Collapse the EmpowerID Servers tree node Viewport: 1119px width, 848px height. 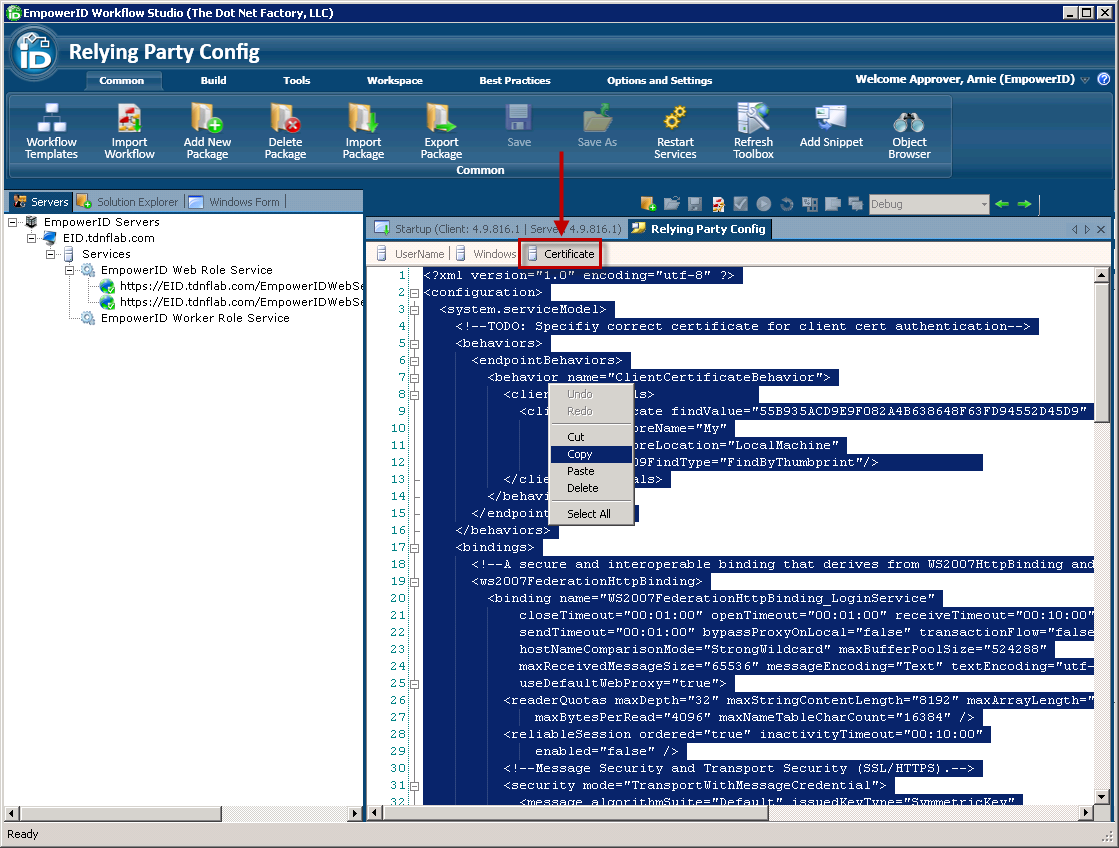13,222
